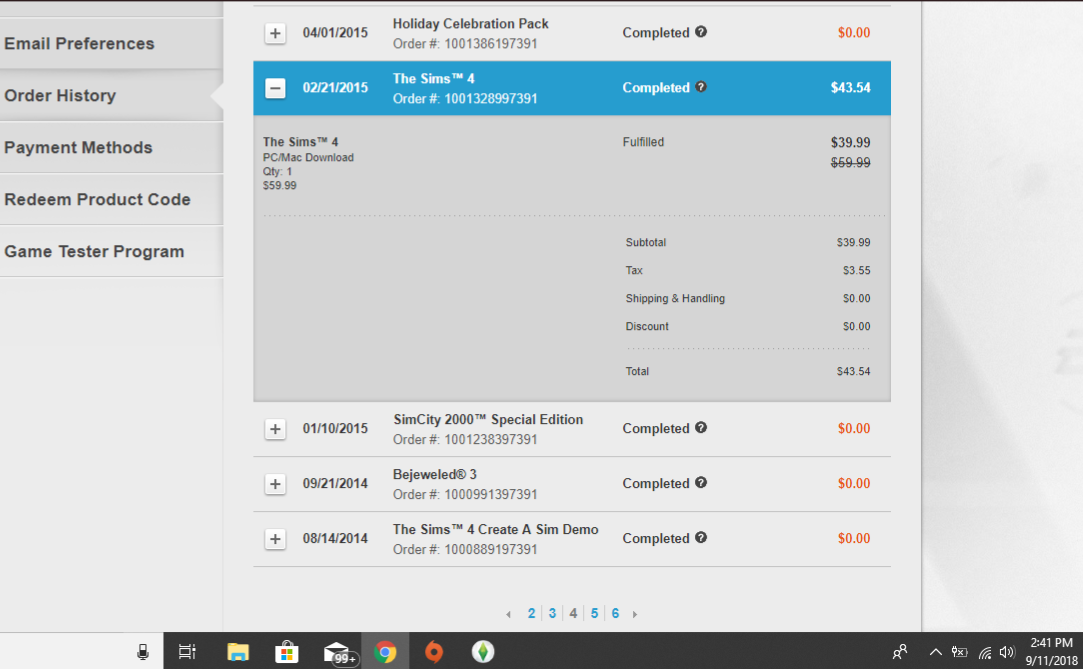Expand the Bejeweled 3 order row
Viewport: 1083px width, 669px height.
tap(275, 484)
